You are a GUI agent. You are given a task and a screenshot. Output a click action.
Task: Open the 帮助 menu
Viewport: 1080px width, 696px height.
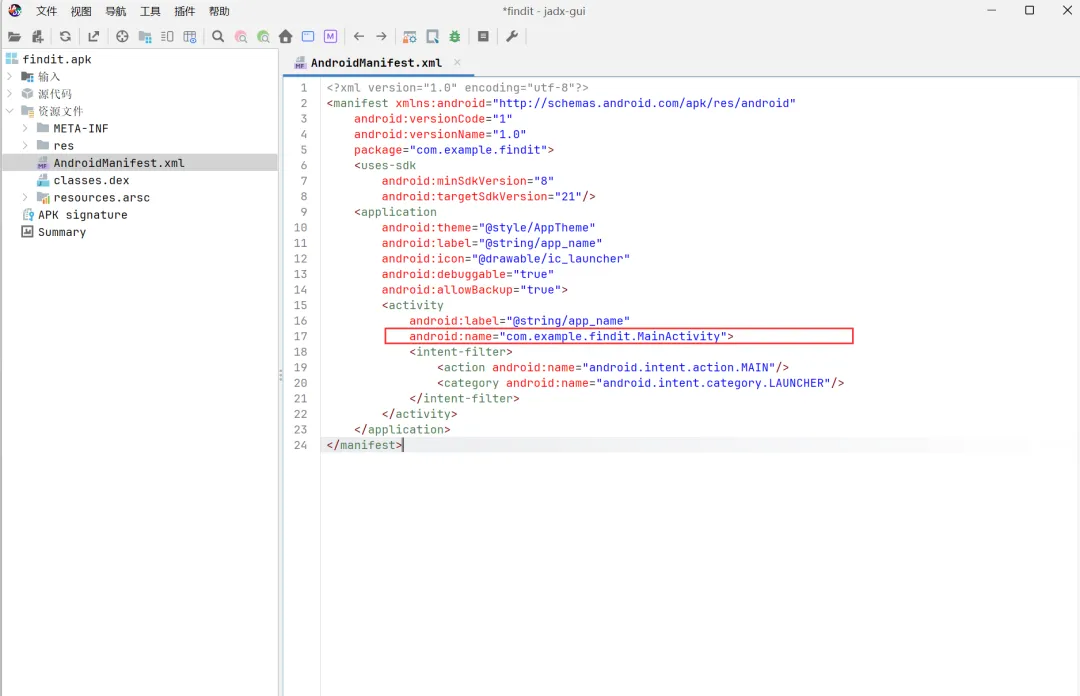coord(219,11)
